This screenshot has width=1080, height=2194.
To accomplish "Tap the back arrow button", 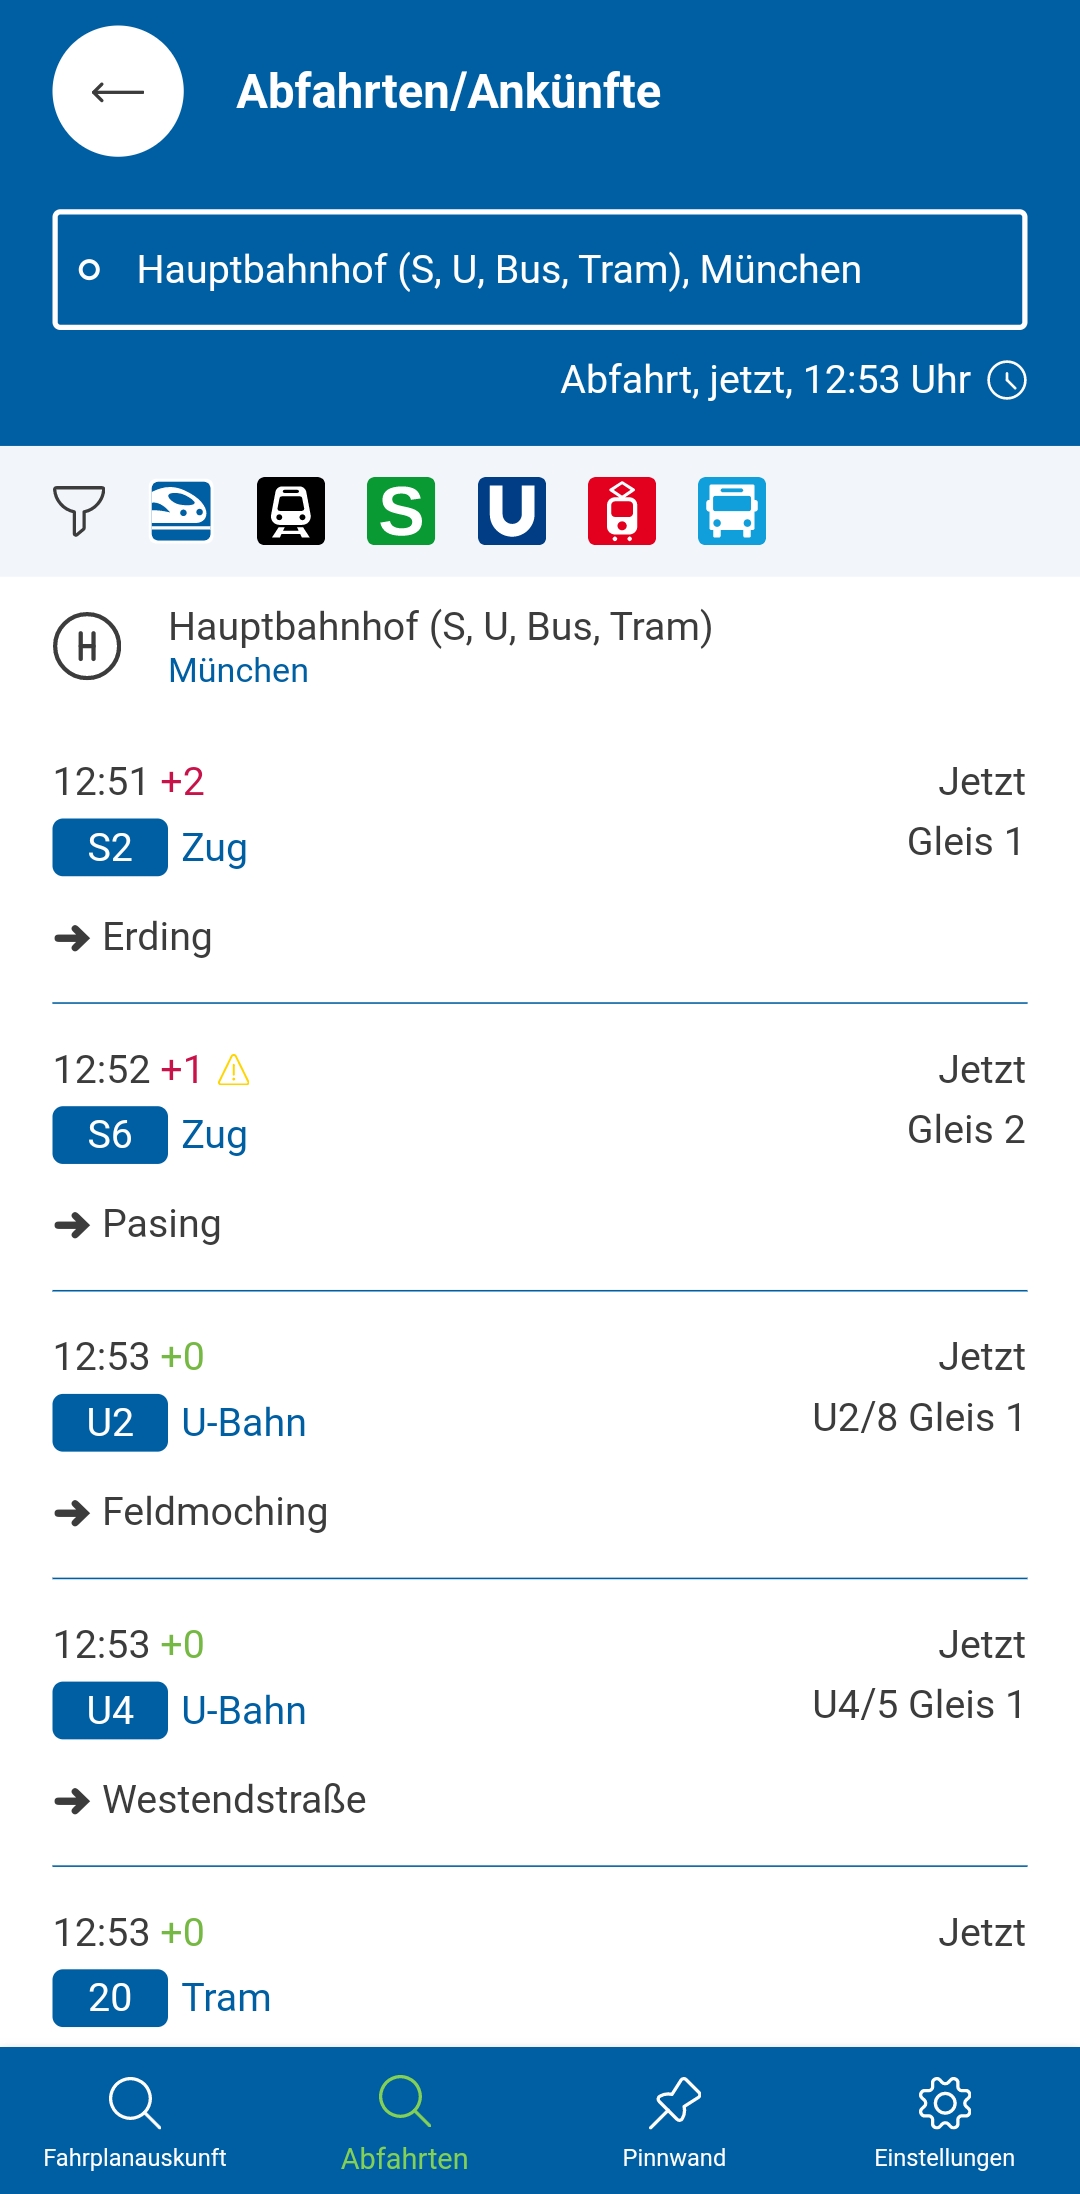I will (x=118, y=91).
